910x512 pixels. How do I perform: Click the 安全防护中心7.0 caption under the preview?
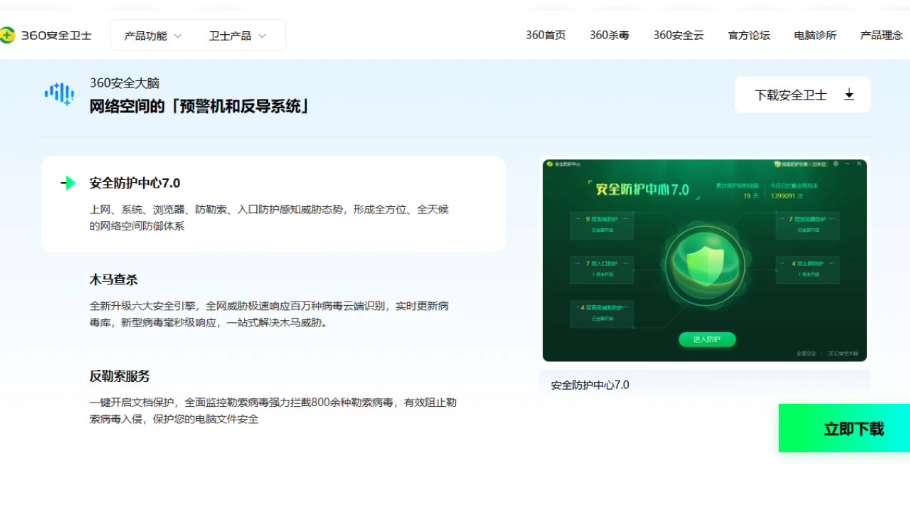590,385
